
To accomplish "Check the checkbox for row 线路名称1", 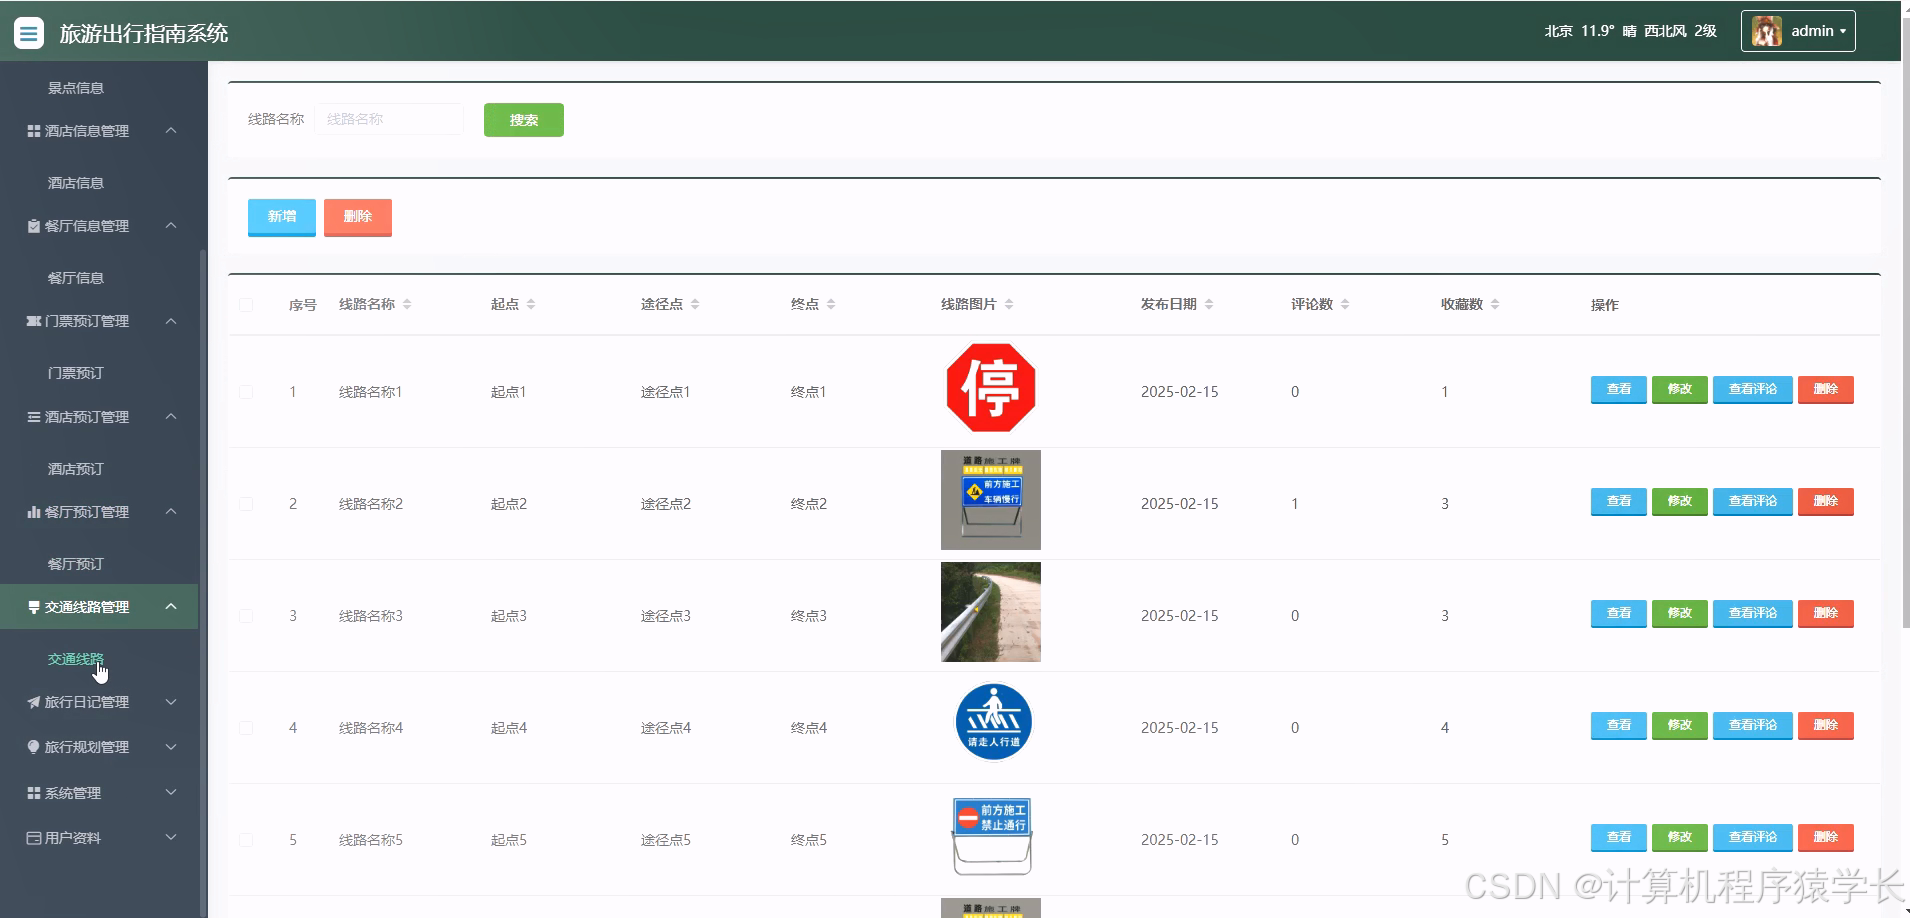I will 246,392.
